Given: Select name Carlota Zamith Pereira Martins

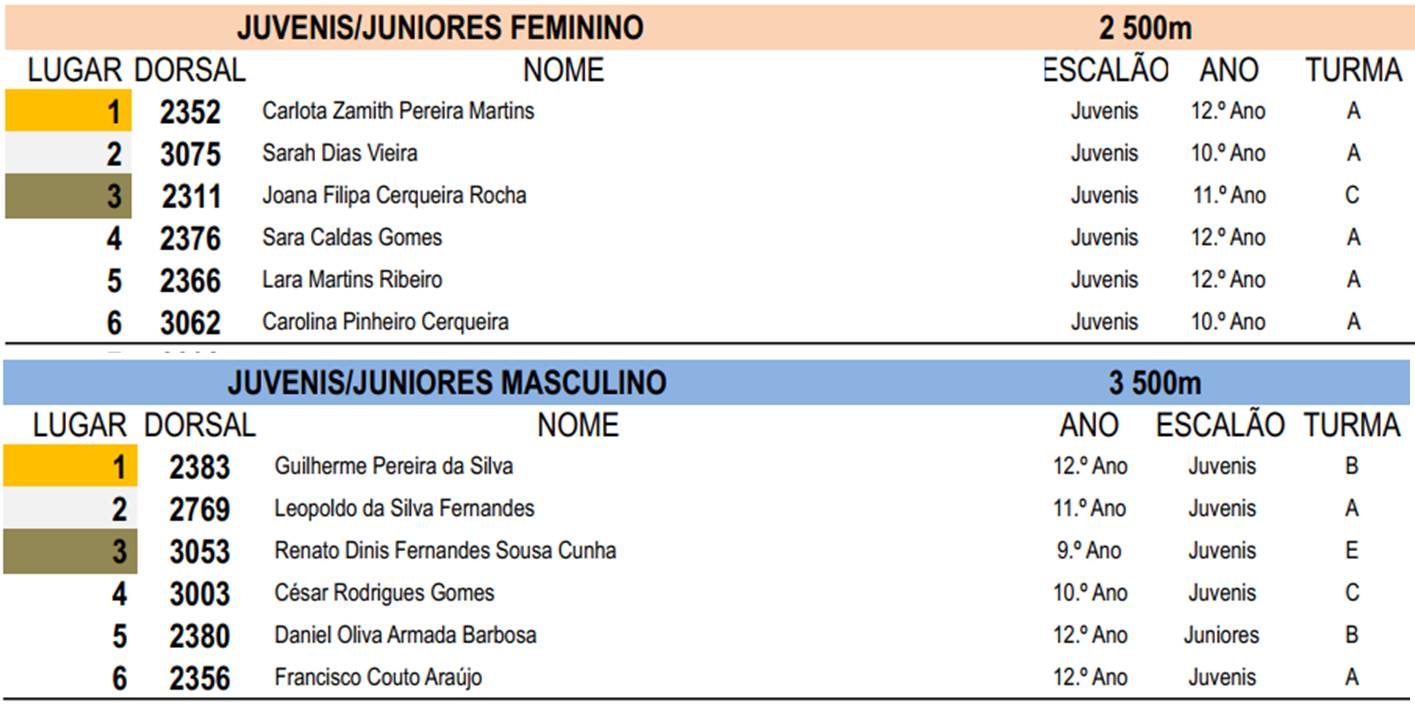Looking at the screenshot, I should pyautogui.click(x=398, y=111).
